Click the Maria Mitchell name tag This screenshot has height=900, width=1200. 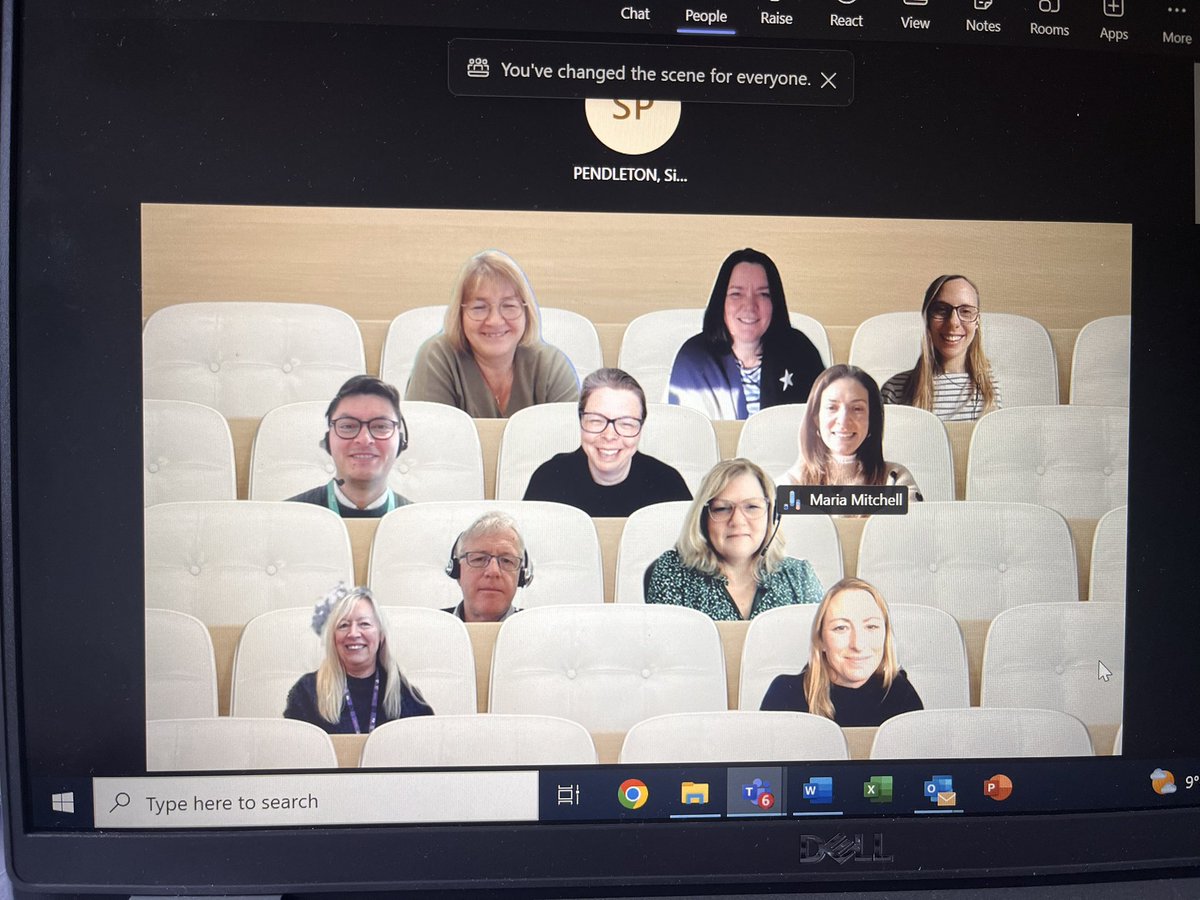[x=857, y=500]
